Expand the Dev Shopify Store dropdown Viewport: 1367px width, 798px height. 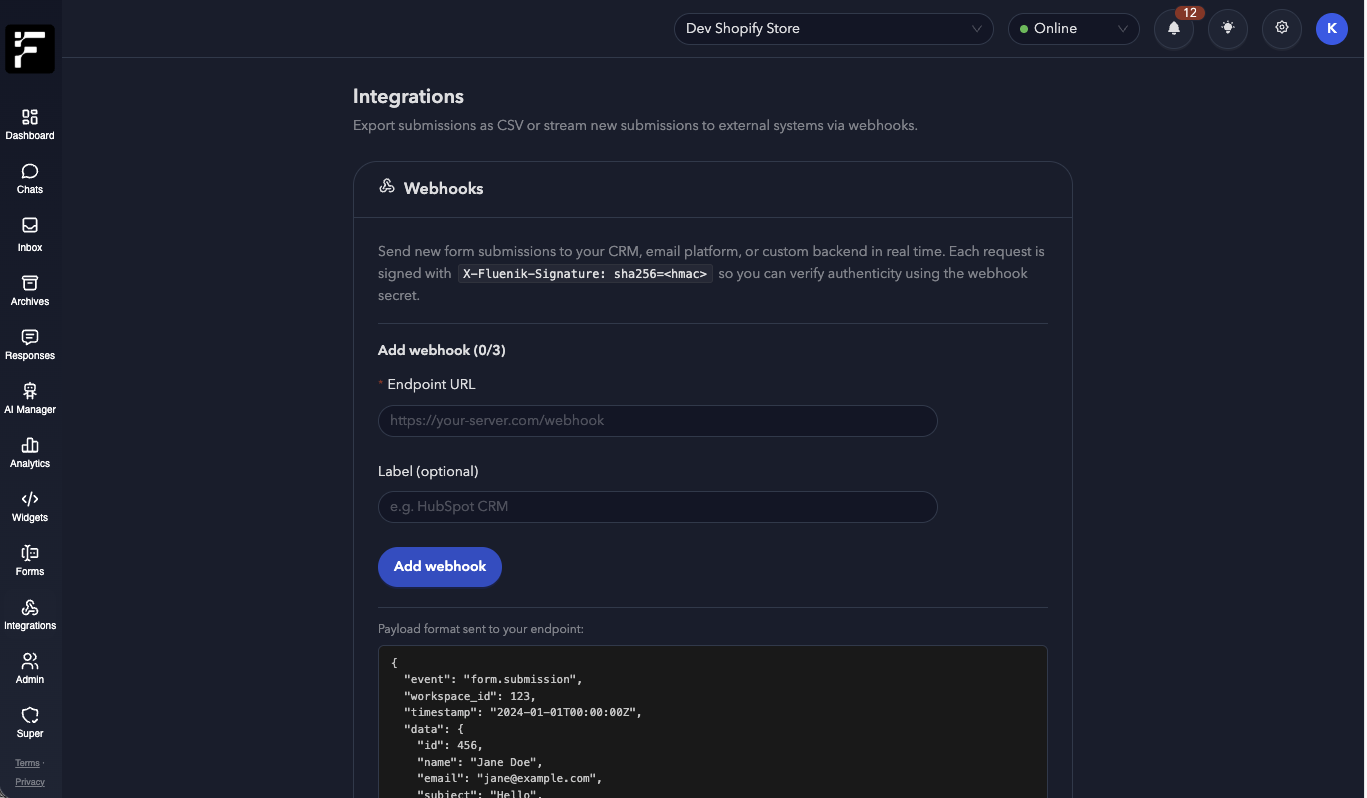click(833, 29)
